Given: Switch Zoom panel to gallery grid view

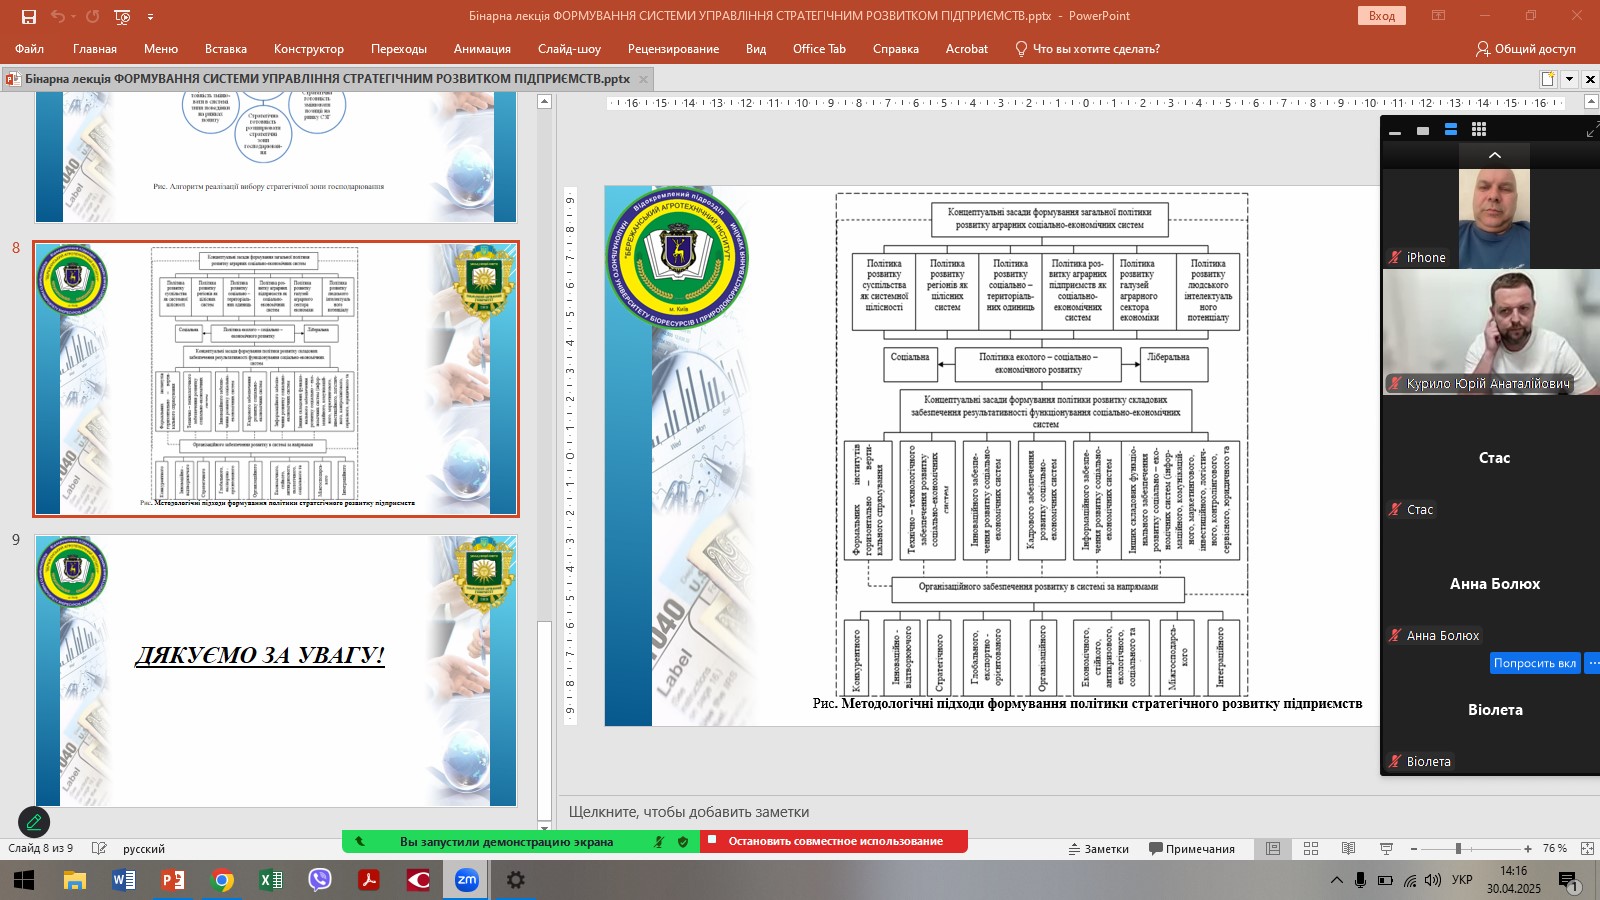Looking at the screenshot, I should [x=1479, y=130].
